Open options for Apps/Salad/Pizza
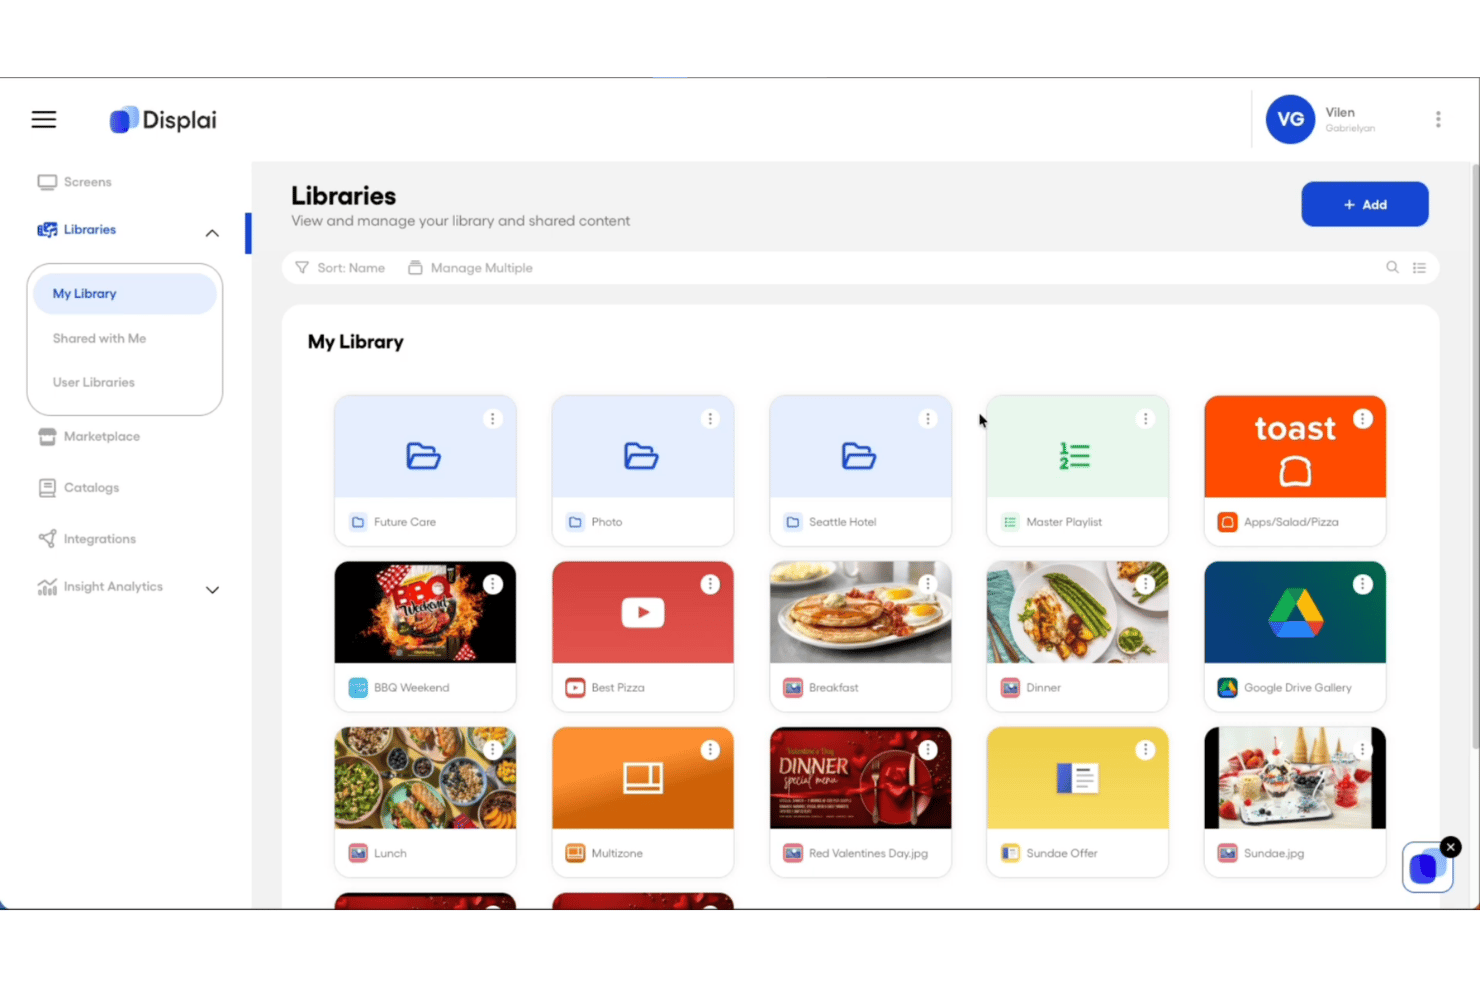This screenshot has width=1480, height=987. [x=1363, y=419]
